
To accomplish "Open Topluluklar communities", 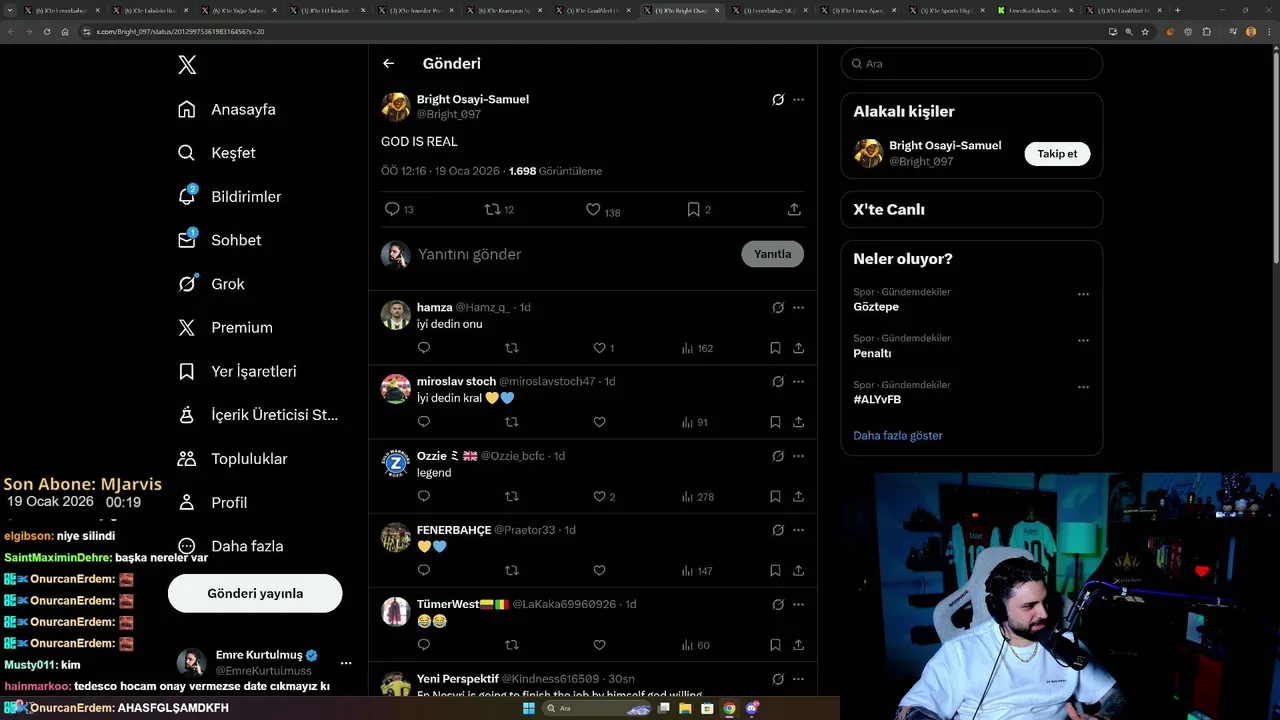I will (x=232, y=459).
